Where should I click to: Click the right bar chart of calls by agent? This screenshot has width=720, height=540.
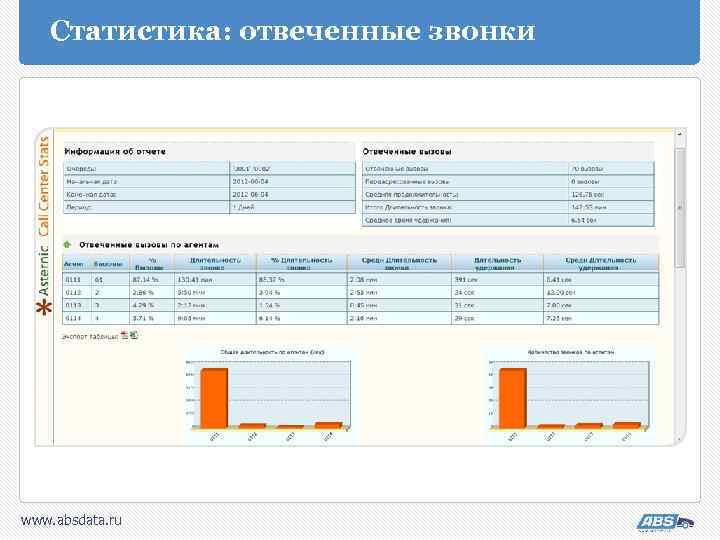[x=570, y=396]
